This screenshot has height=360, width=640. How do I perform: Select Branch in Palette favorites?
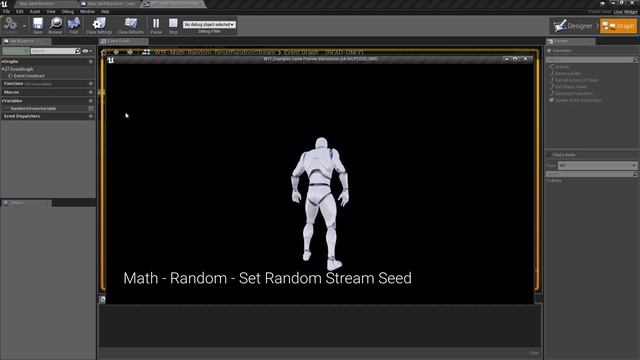(562, 67)
